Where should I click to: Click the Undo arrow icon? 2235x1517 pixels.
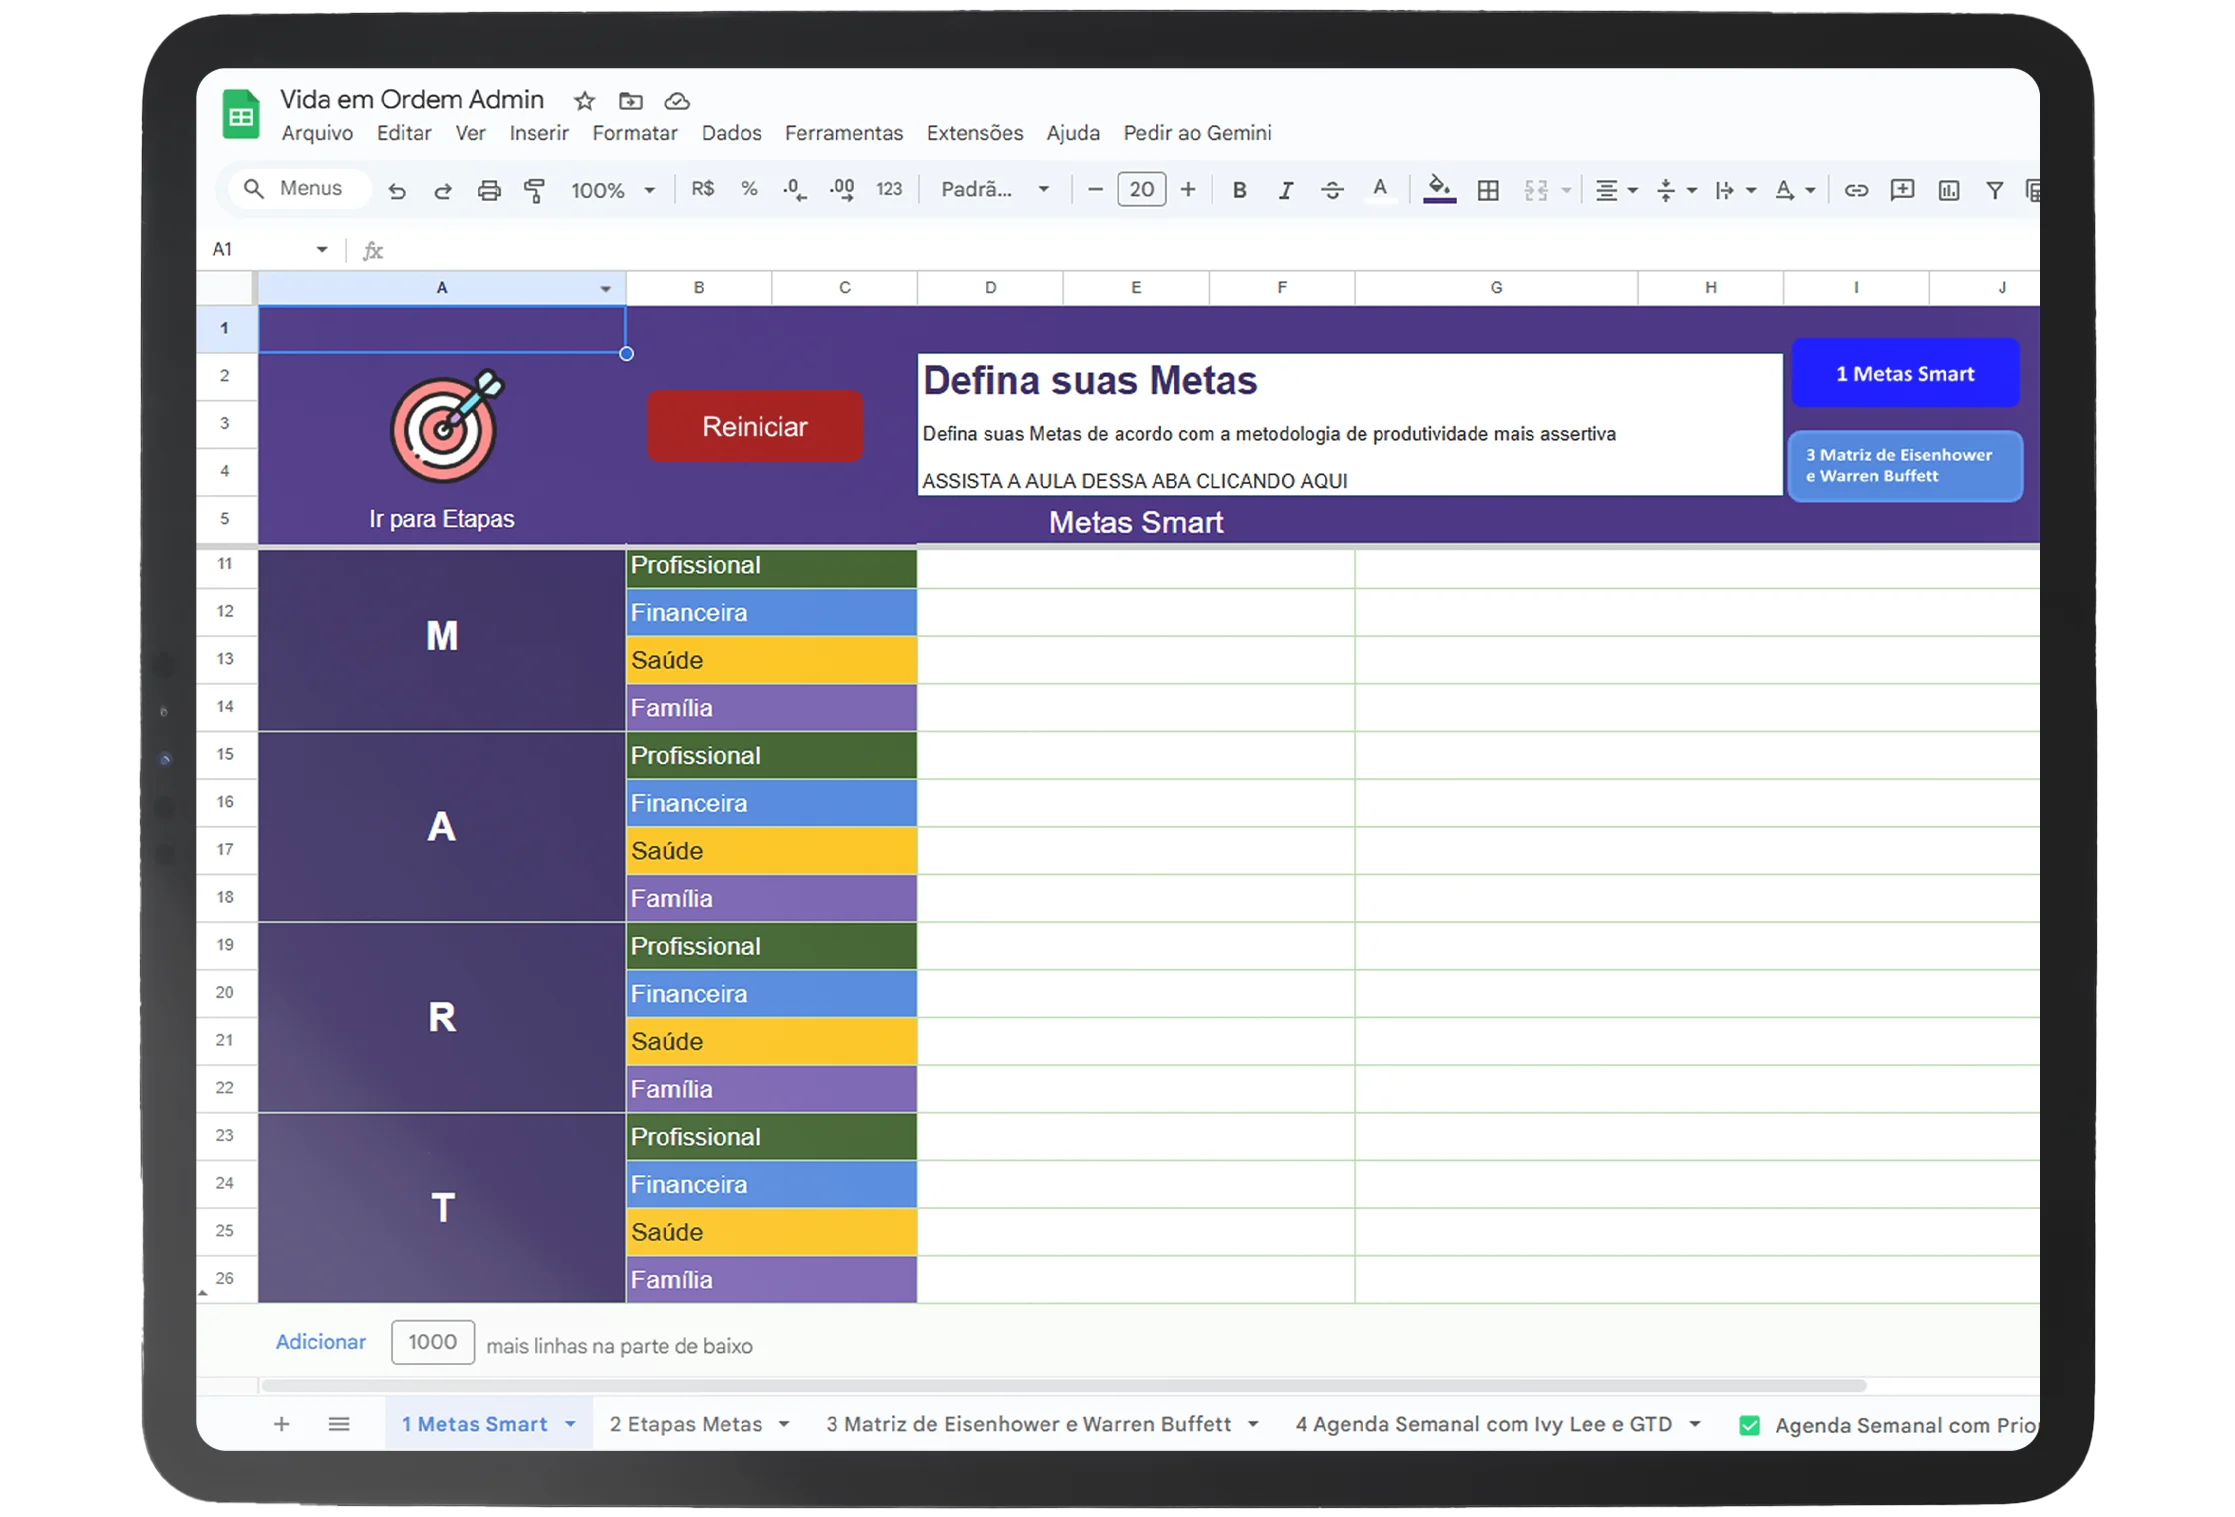click(397, 190)
